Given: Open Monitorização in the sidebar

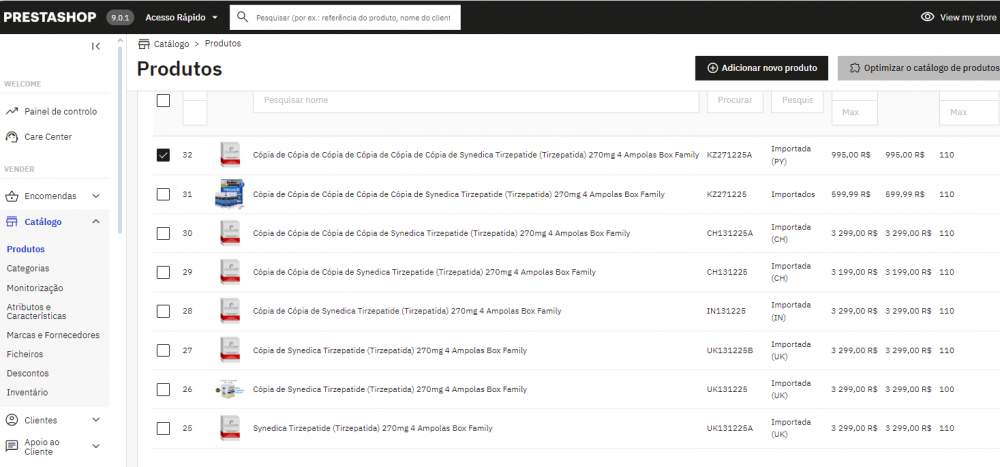Looking at the screenshot, I should tap(34, 288).
